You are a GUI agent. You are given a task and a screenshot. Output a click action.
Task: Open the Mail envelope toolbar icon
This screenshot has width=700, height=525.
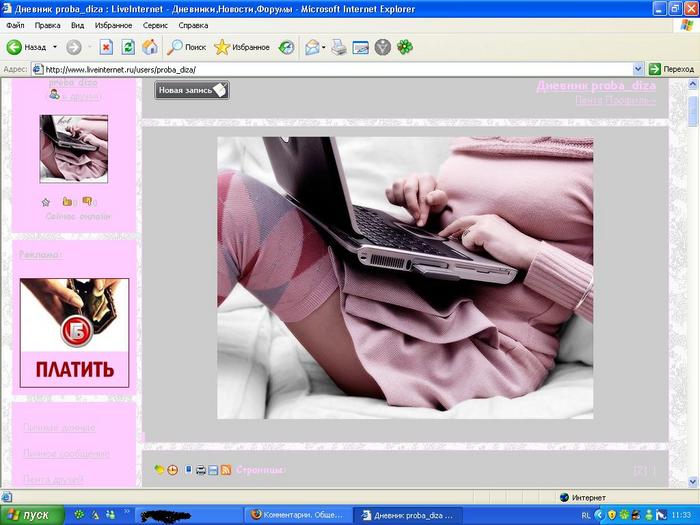[312, 47]
